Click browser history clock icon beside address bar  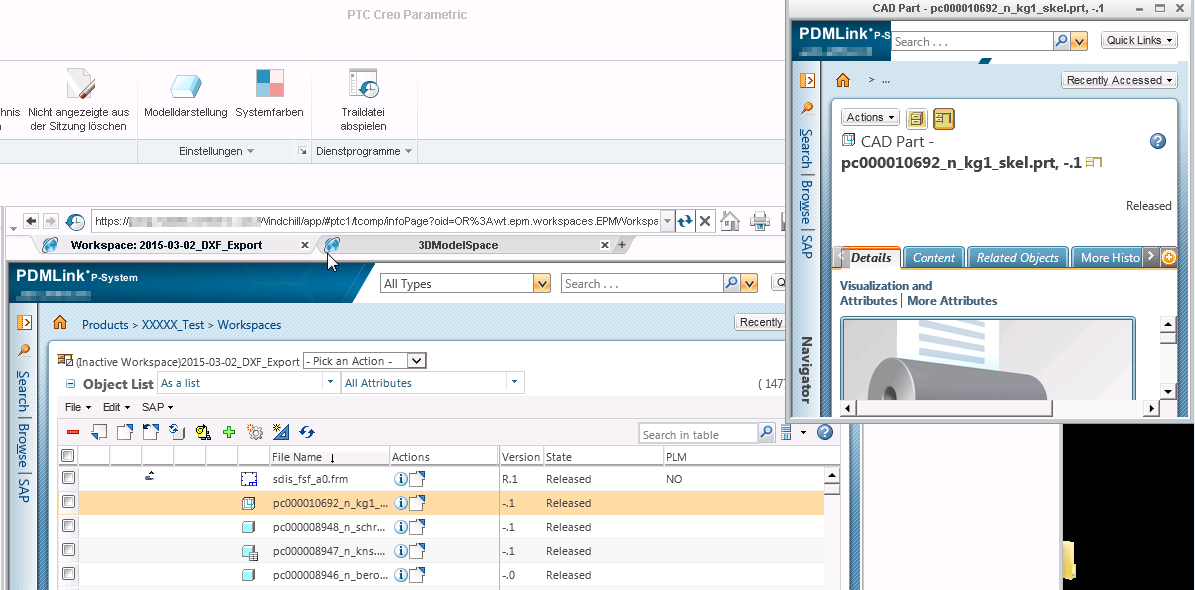(x=75, y=221)
